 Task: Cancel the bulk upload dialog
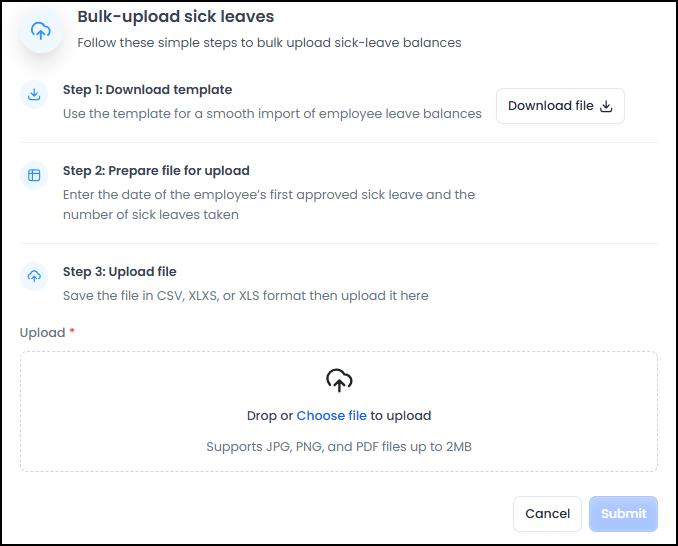[547, 514]
